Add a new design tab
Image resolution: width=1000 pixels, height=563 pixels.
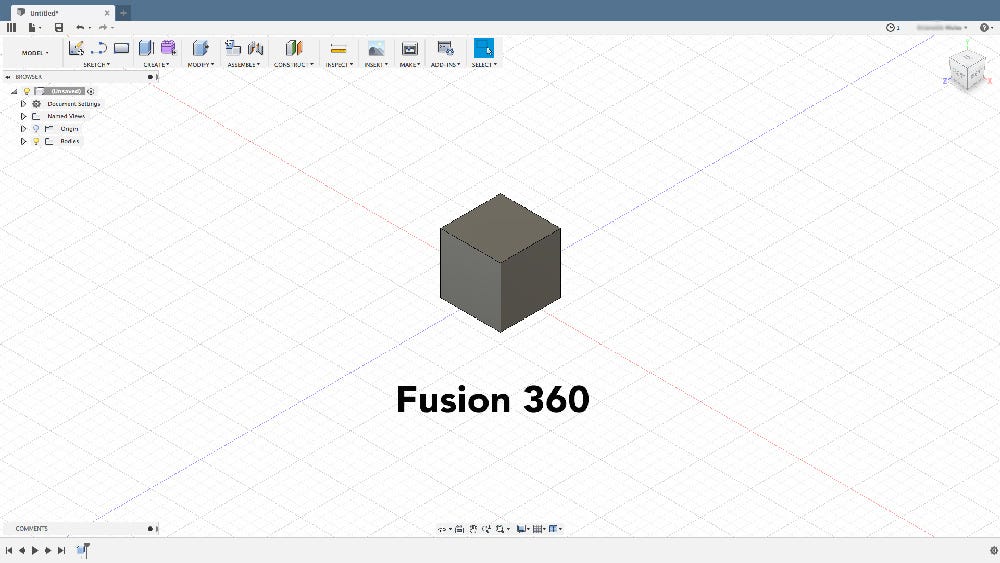124,12
